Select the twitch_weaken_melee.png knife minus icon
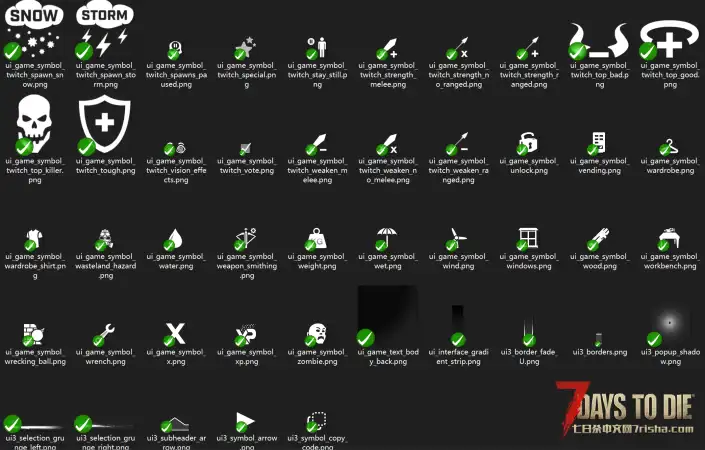Screen dimensions: 705x450 [317, 144]
